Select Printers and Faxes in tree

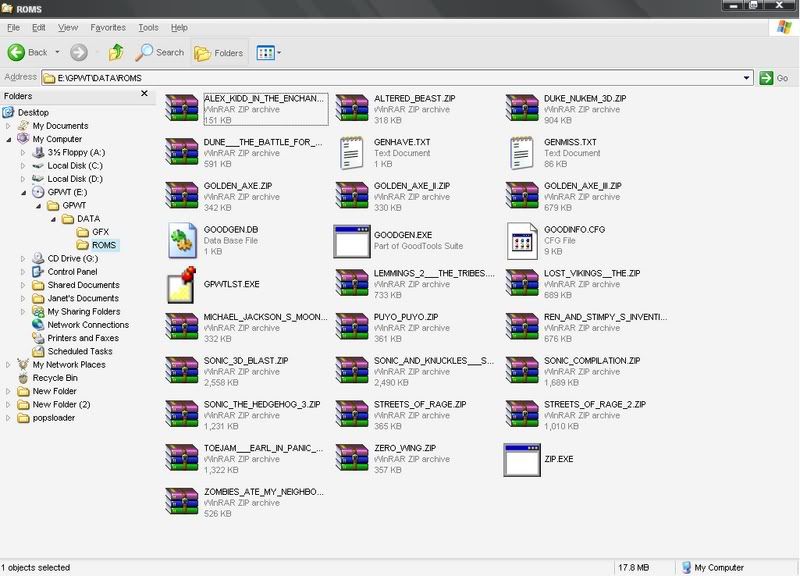[x=75, y=338]
